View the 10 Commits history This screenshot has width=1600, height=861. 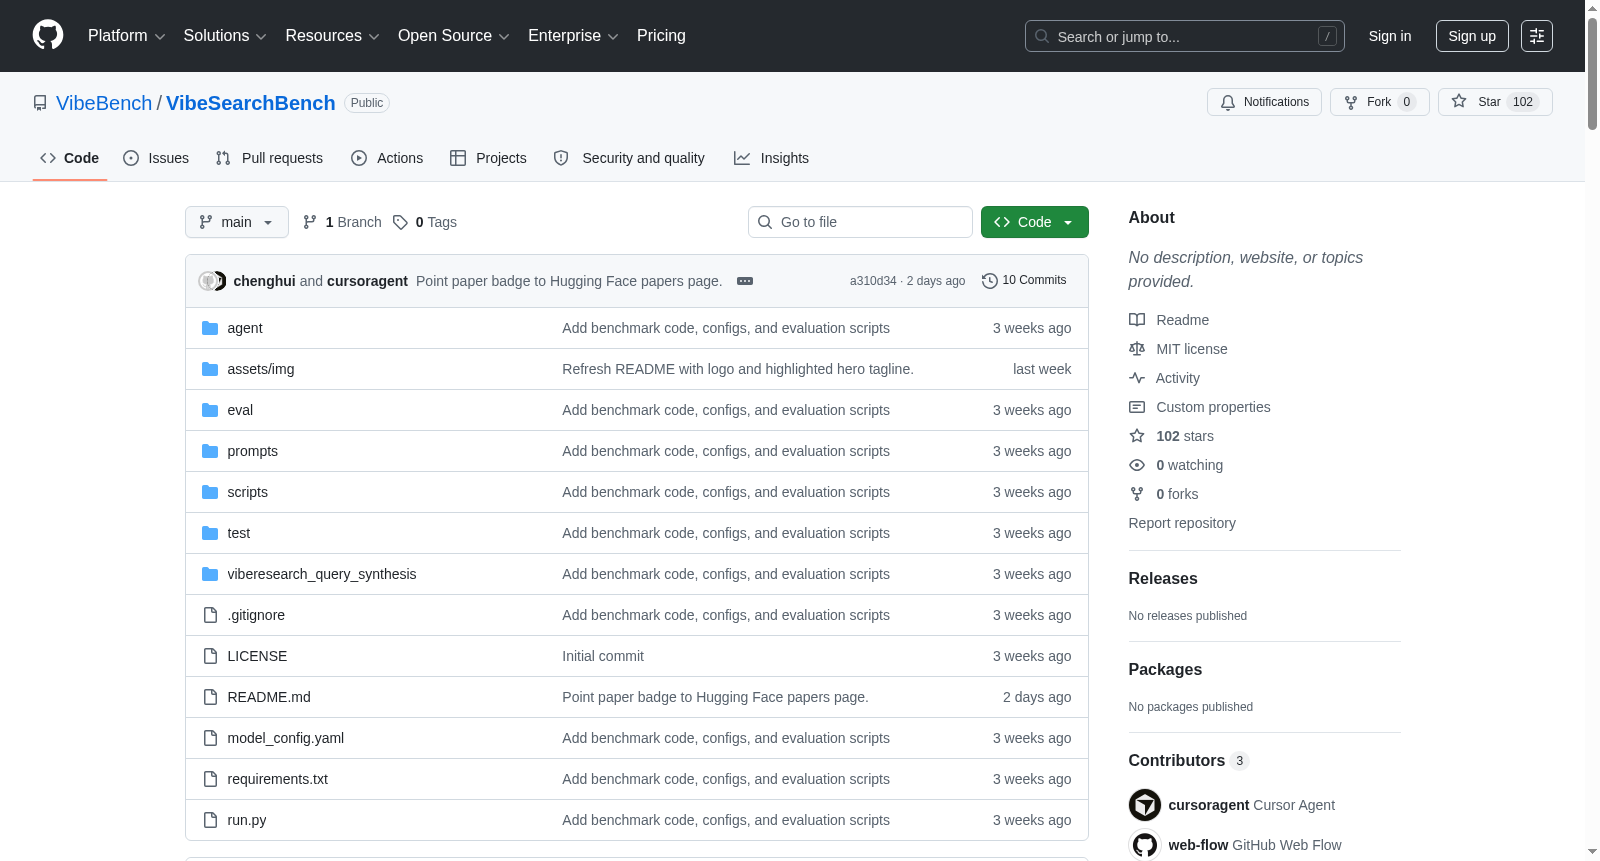[1024, 281]
